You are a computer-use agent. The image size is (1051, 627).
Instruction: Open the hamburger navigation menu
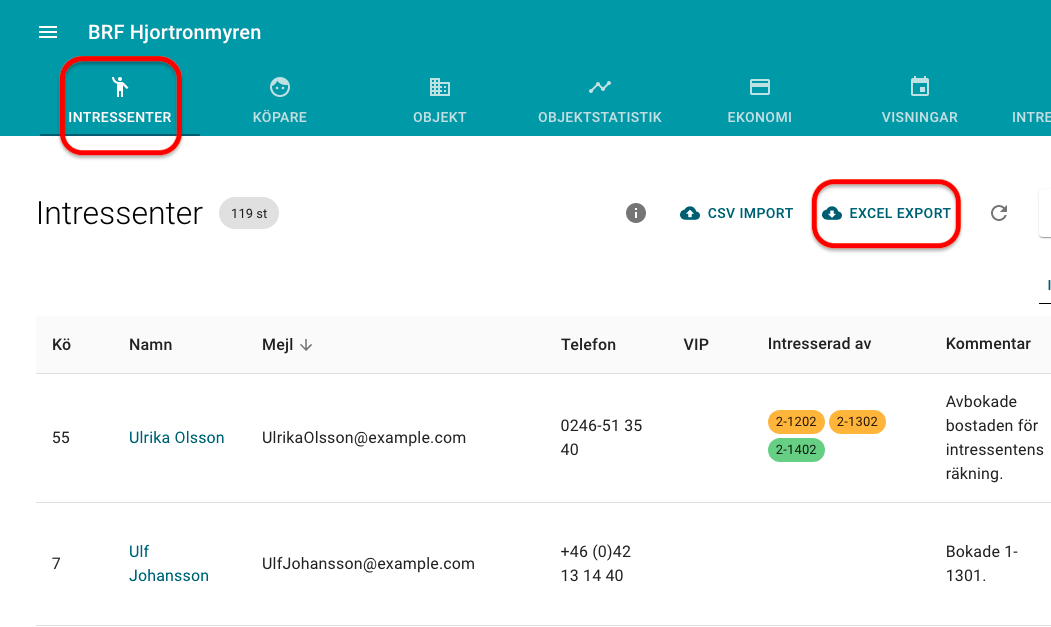pos(48,33)
